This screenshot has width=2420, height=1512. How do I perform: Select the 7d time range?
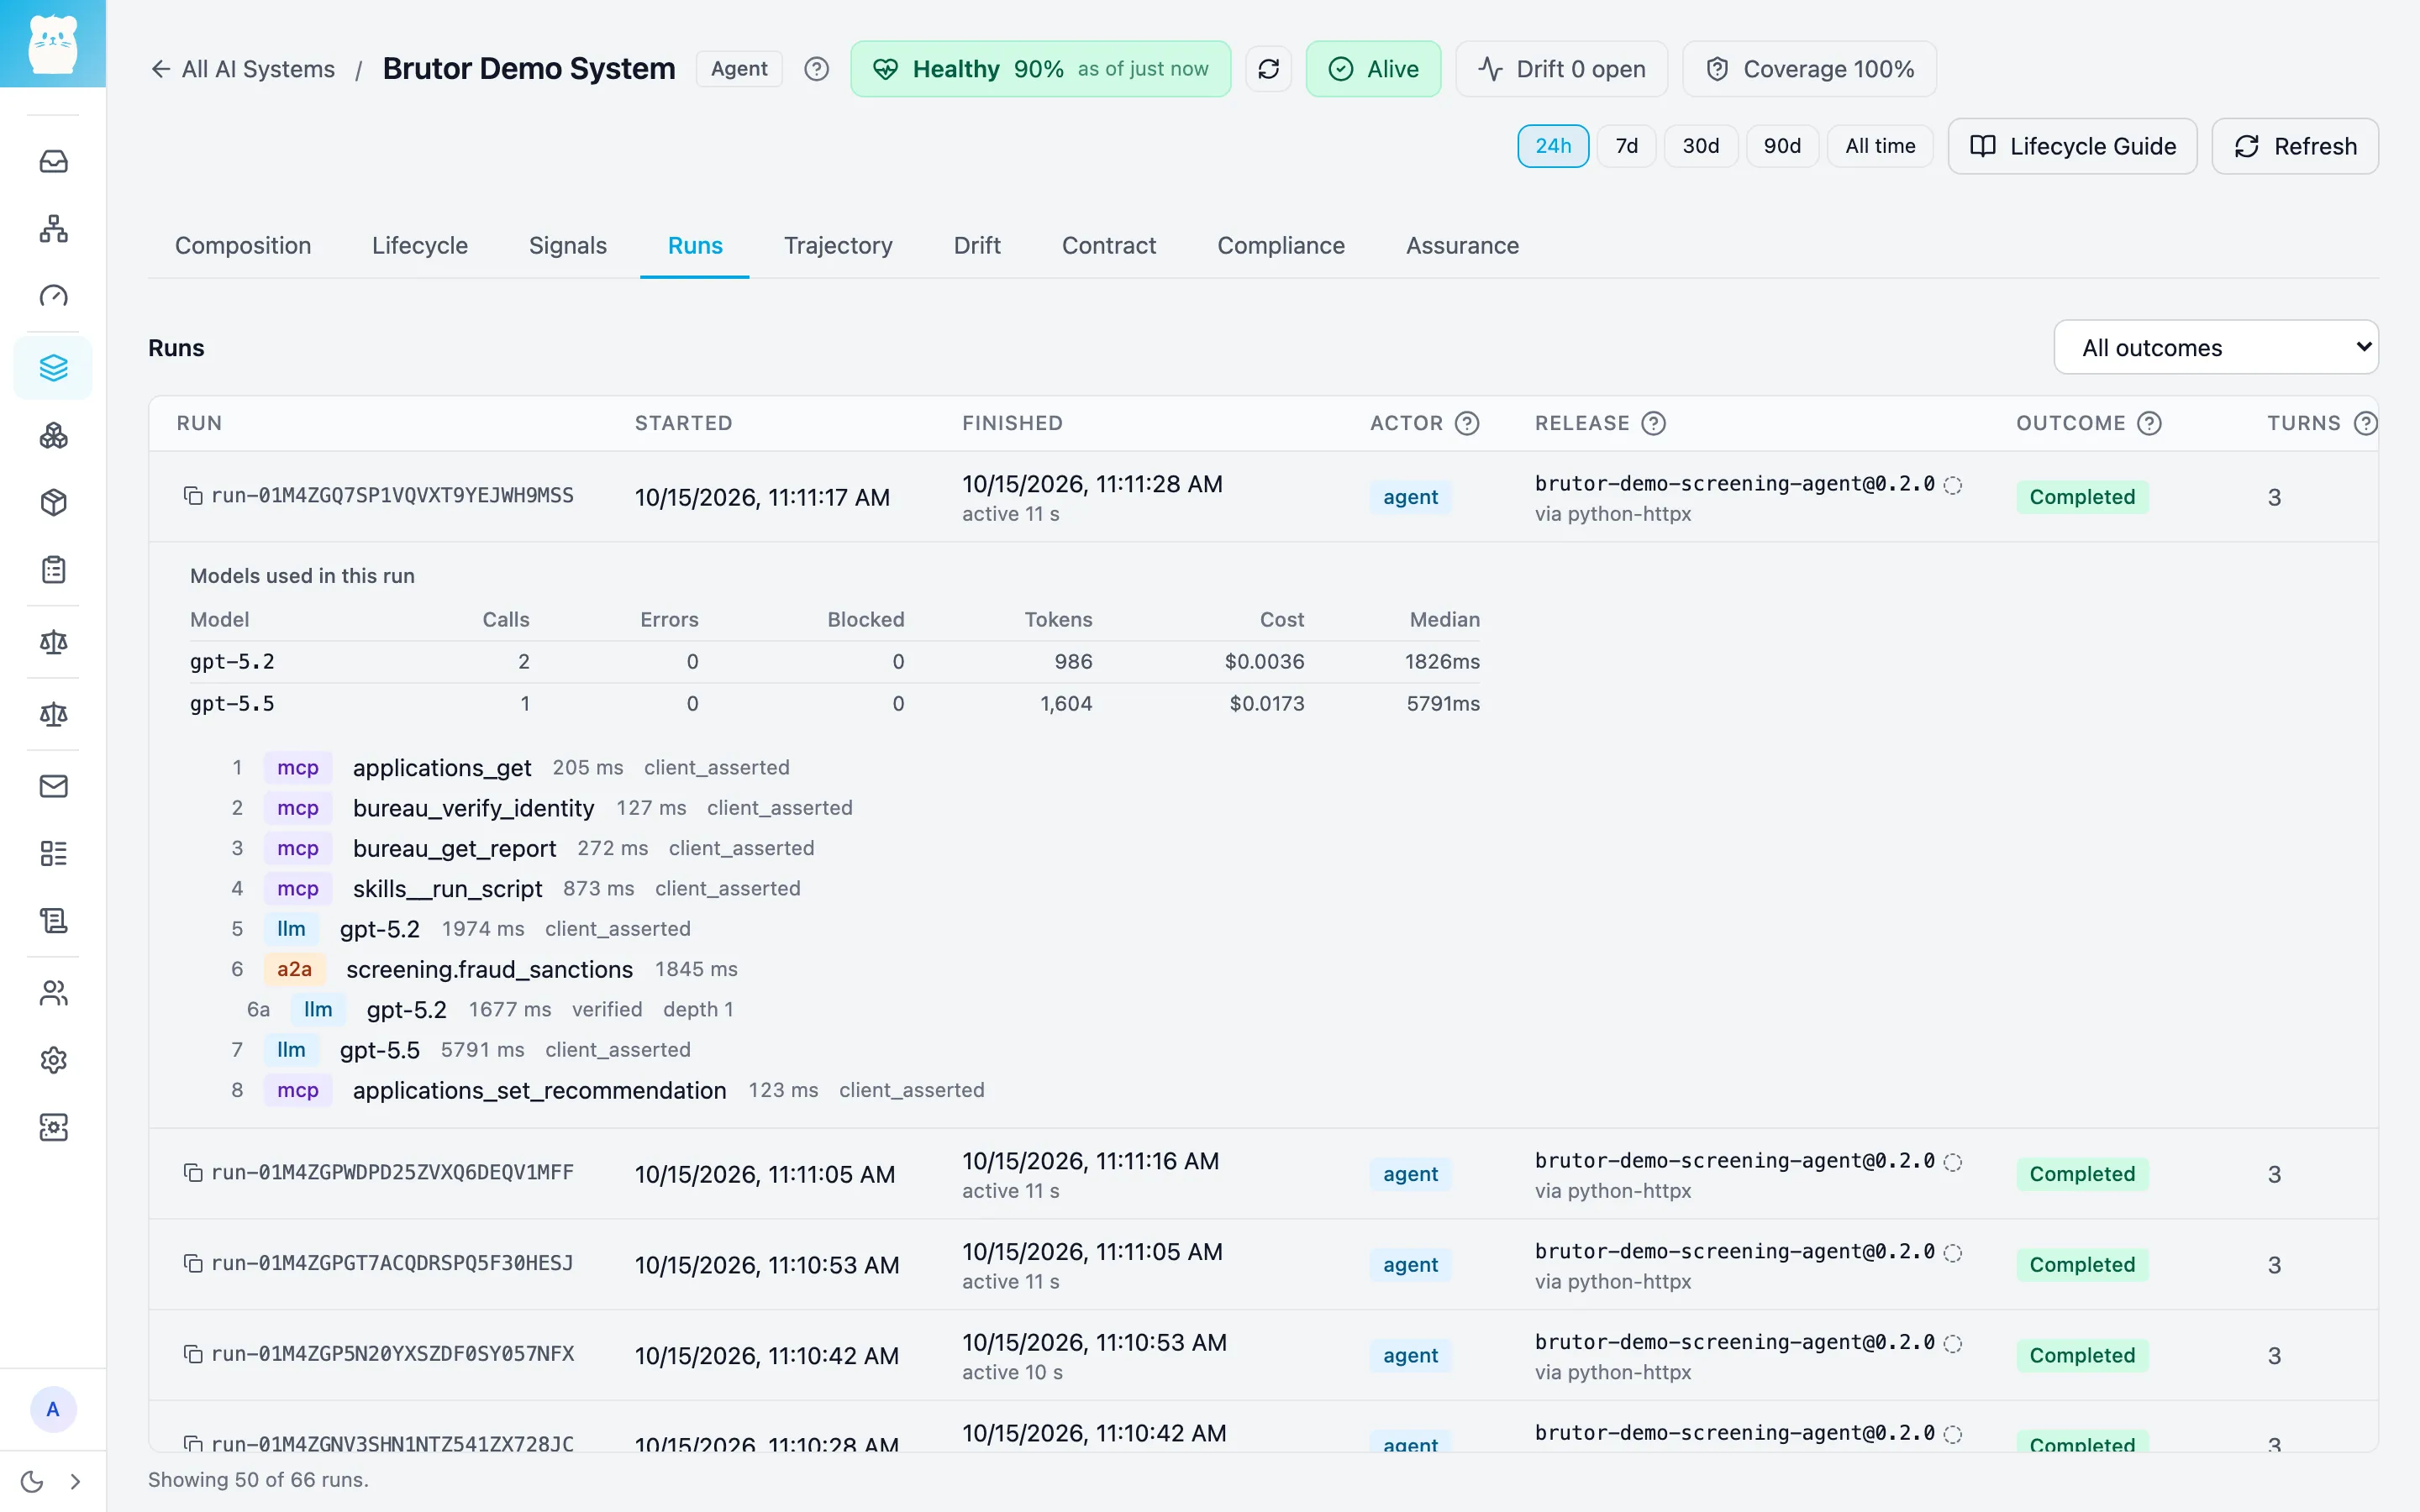click(1626, 146)
